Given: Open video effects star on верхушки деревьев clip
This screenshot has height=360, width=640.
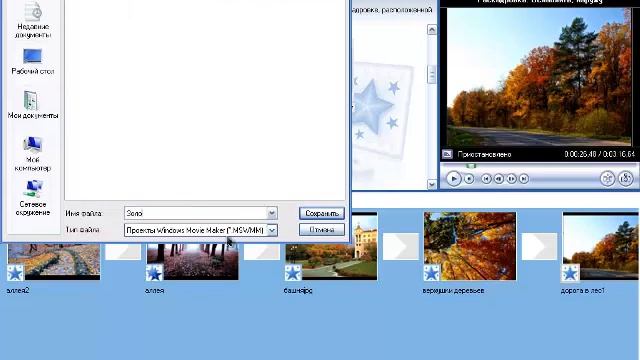Looking at the screenshot, I should pyautogui.click(x=431, y=273).
